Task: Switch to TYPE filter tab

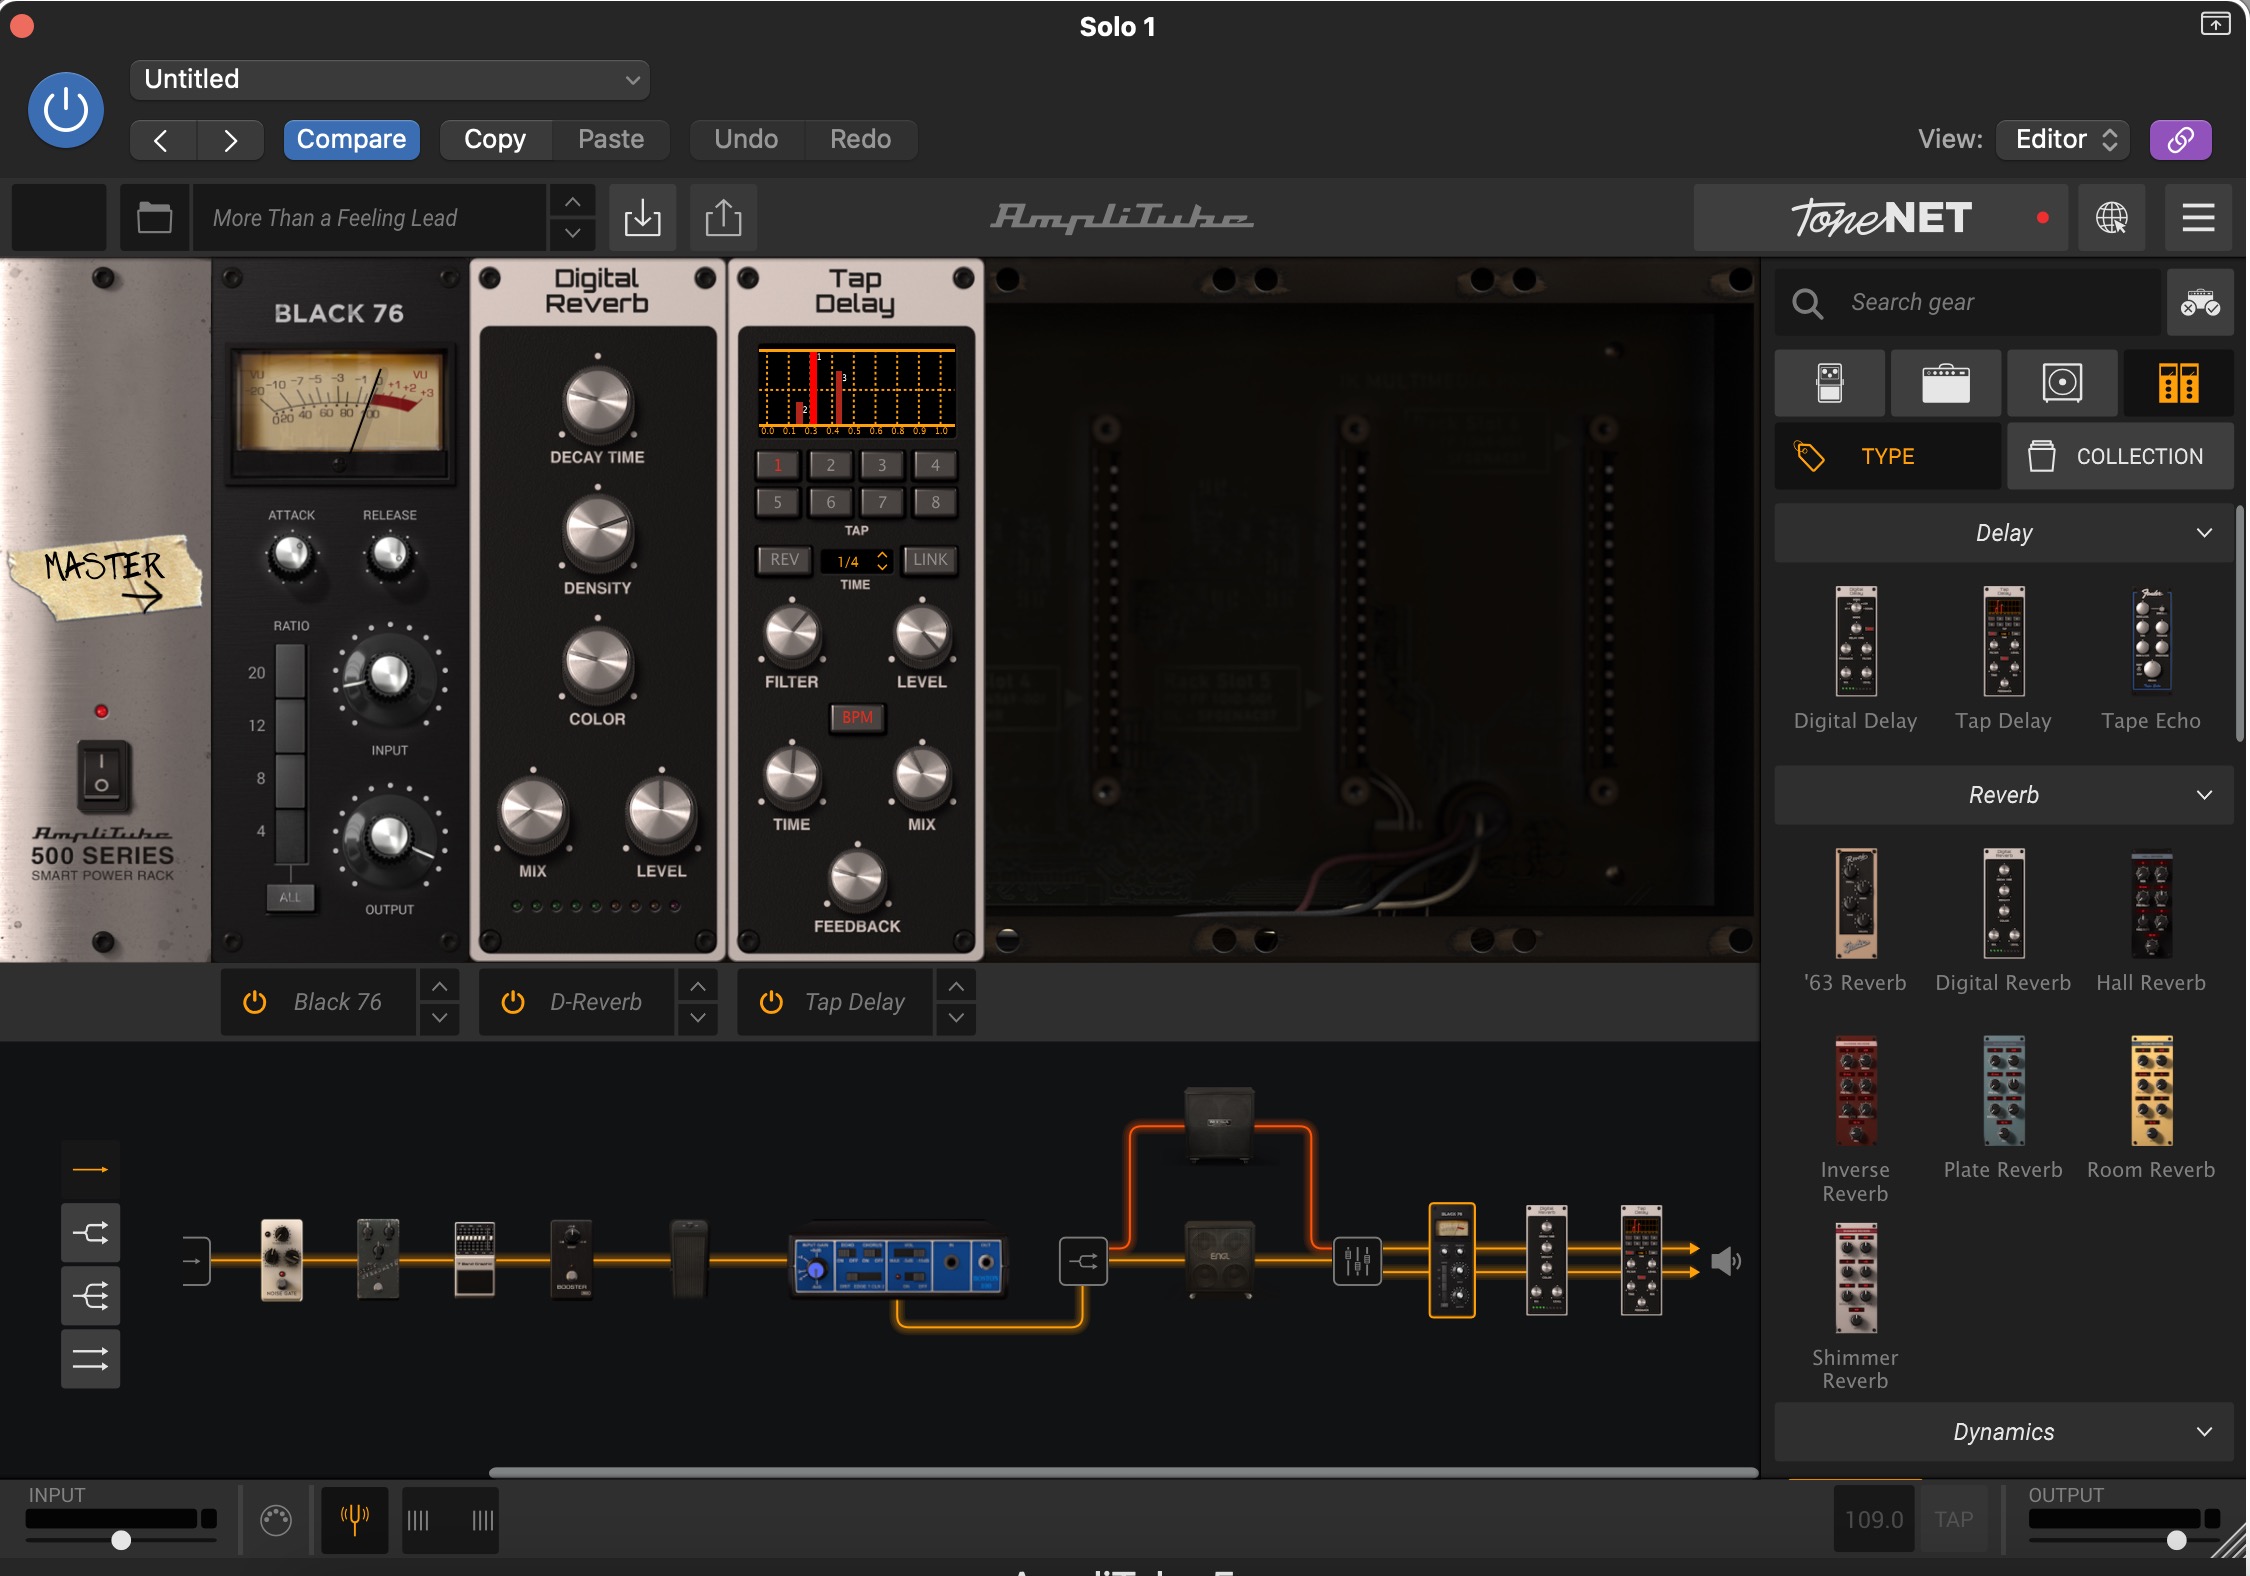Action: tap(1888, 456)
